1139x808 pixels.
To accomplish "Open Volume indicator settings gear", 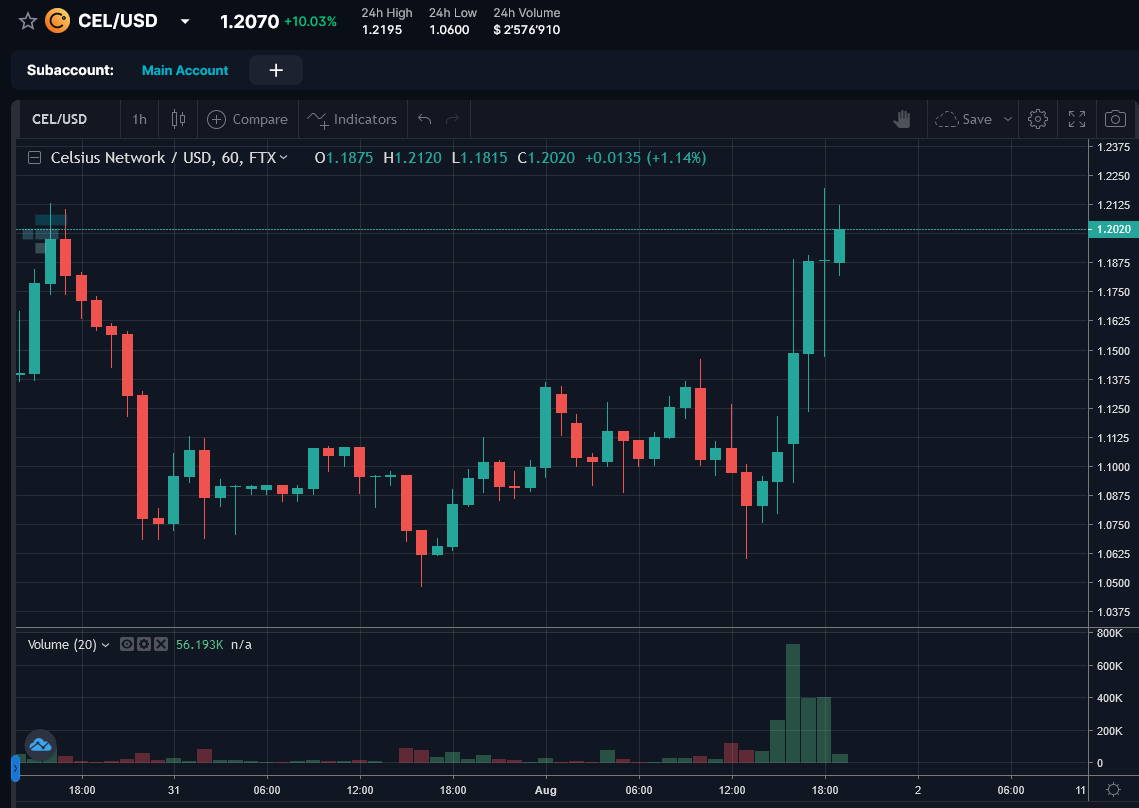I will point(144,645).
